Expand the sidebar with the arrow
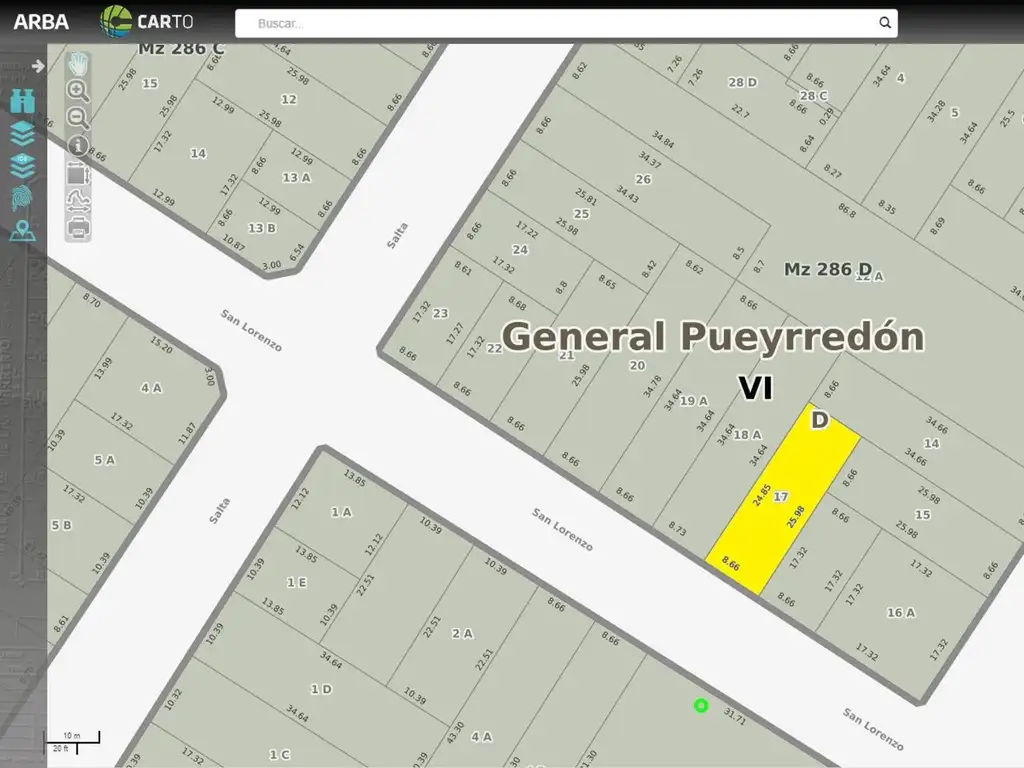Image resolution: width=1024 pixels, height=768 pixels. [38, 66]
